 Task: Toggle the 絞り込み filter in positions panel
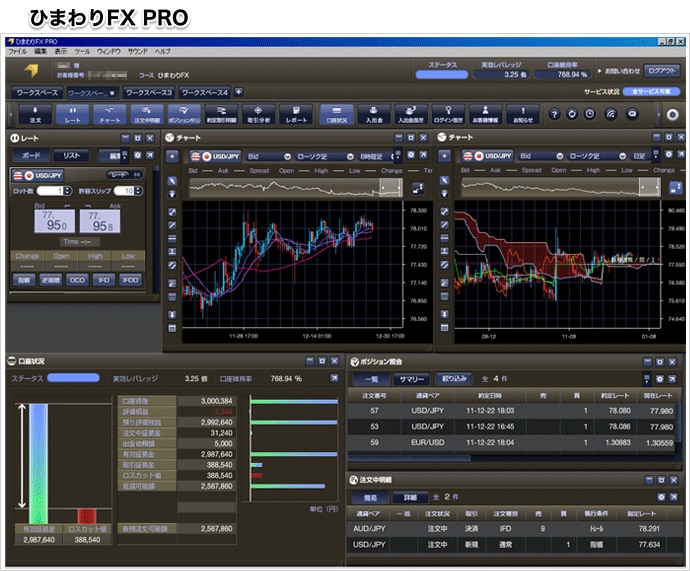pyautogui.click(x=454, y=378)
